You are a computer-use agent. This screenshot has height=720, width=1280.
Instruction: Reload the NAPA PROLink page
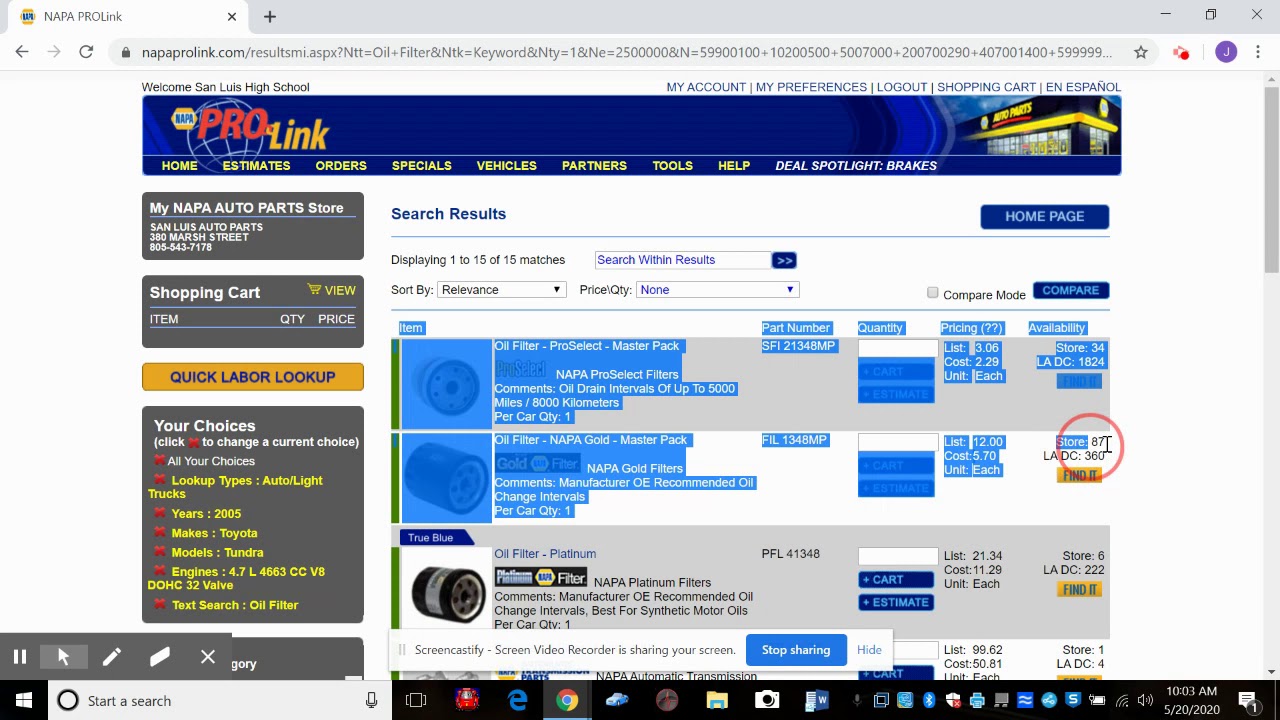point(86,52)
